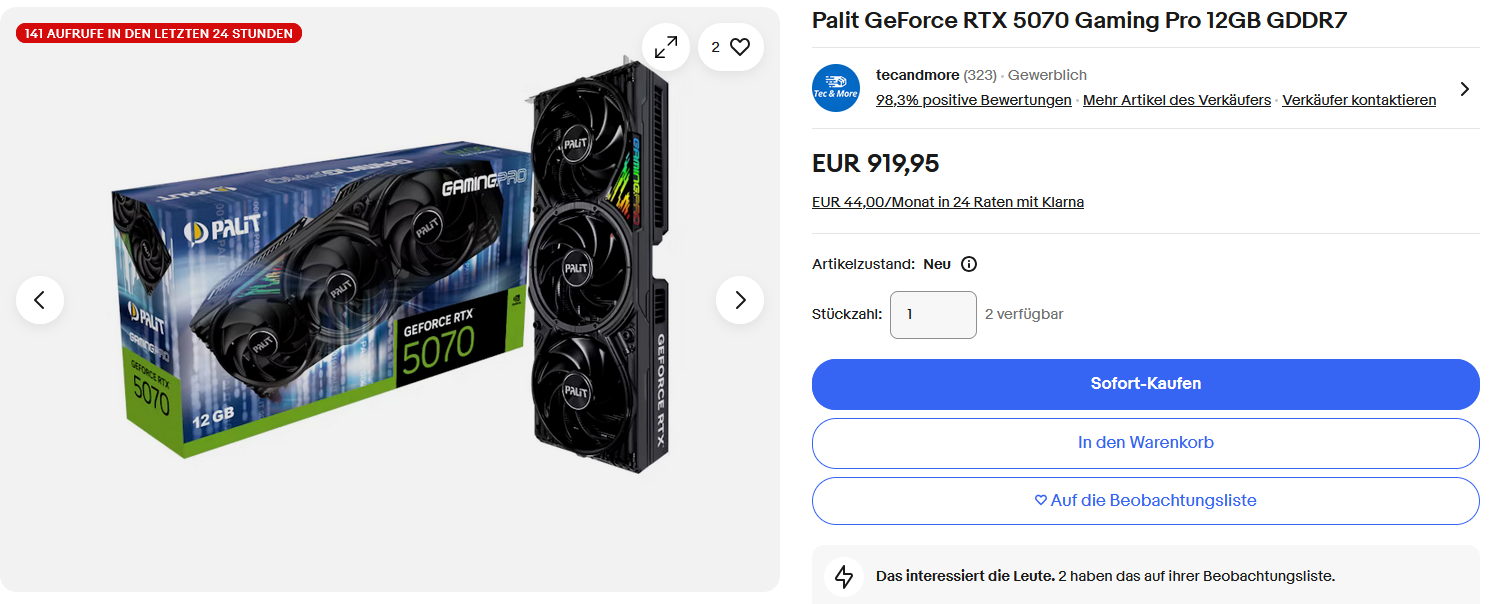Click the seller feedback count (323)
This screenshot has height=604, width=1504.
(980, 75)
